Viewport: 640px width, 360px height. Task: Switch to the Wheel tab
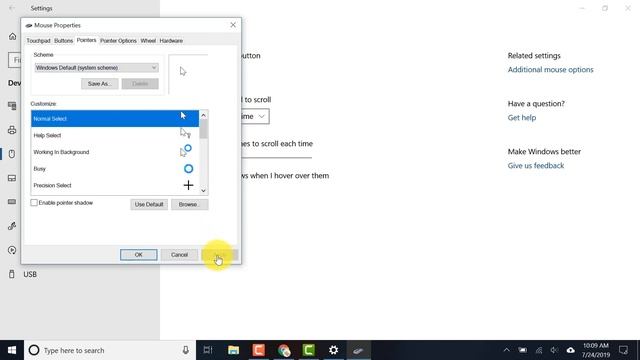pyautogui.click(x=148, y=41)
